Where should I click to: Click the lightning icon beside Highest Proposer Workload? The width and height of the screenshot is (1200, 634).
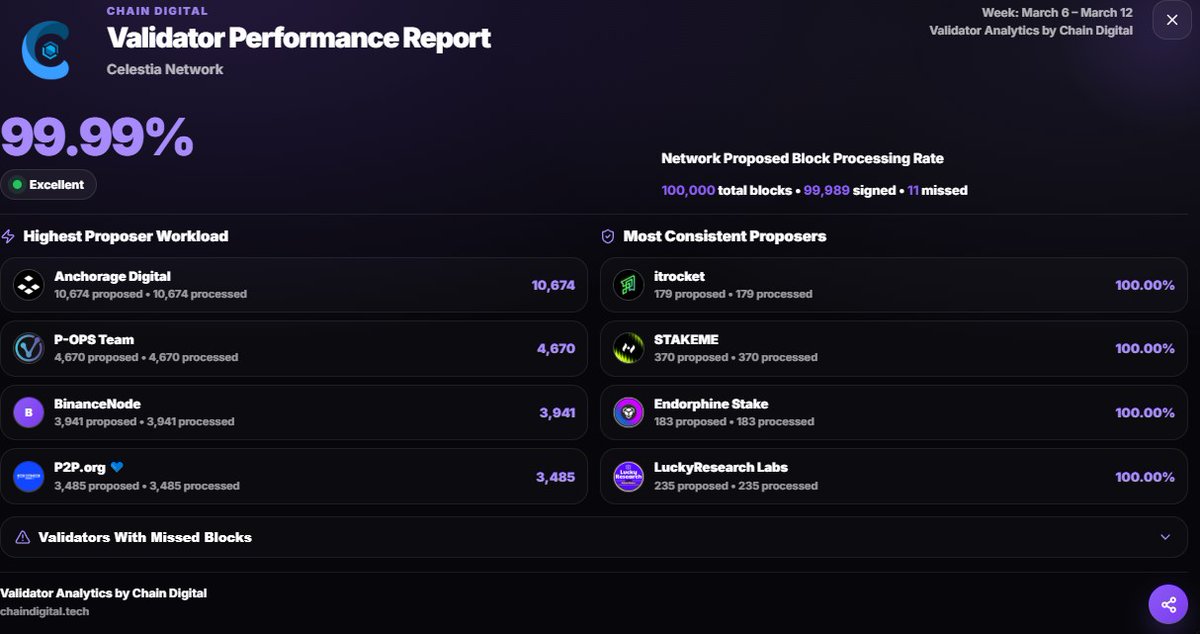9,237
